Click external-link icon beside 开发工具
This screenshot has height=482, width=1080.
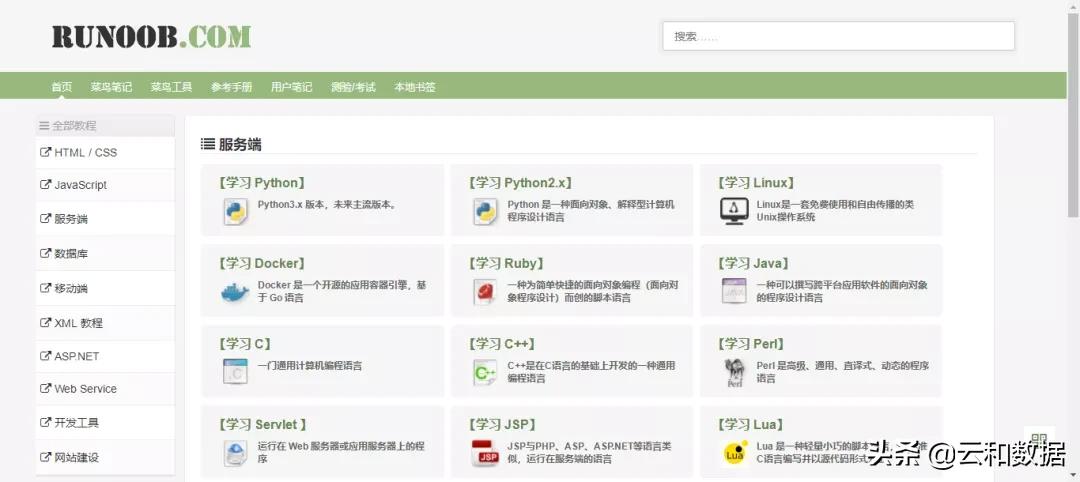[x=45, y=422]
